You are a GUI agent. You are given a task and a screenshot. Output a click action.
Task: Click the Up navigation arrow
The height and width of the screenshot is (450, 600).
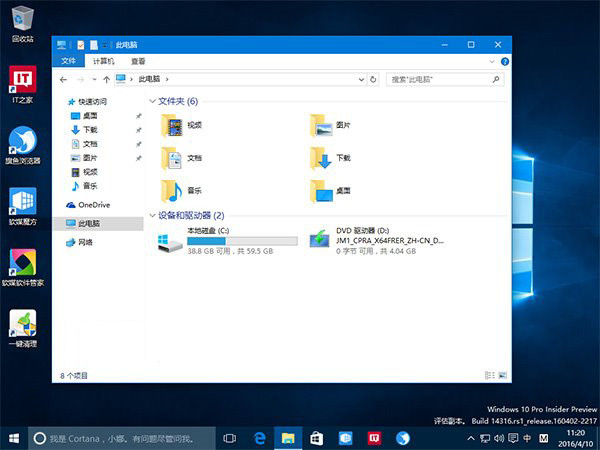pyautogui.click(x=105, y=78)
